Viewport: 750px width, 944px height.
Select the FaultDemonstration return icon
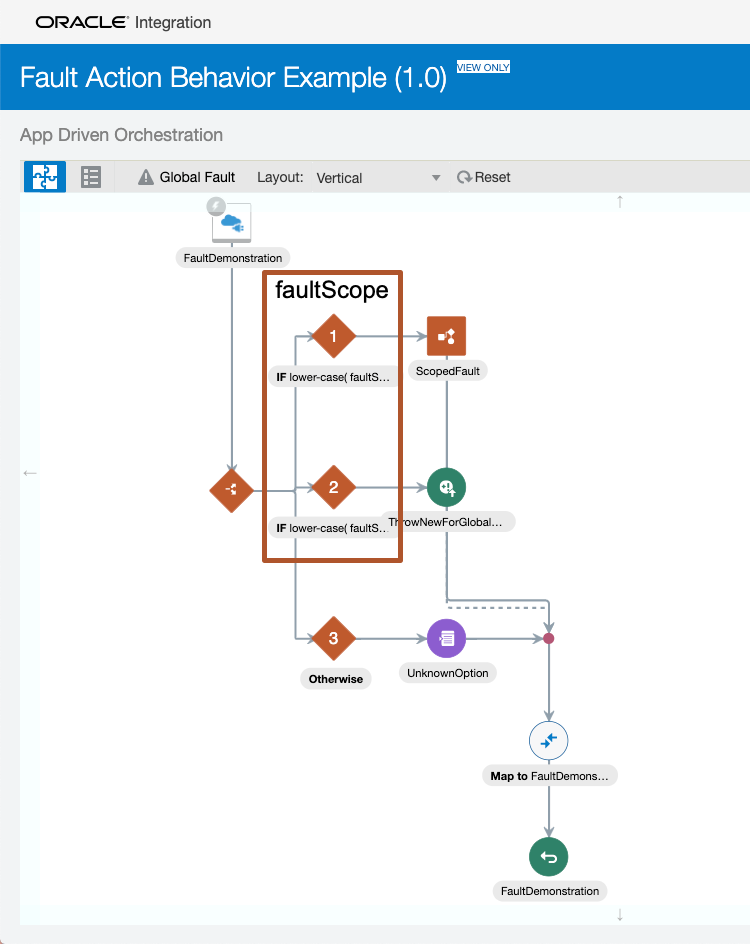(x=548, y=857)
